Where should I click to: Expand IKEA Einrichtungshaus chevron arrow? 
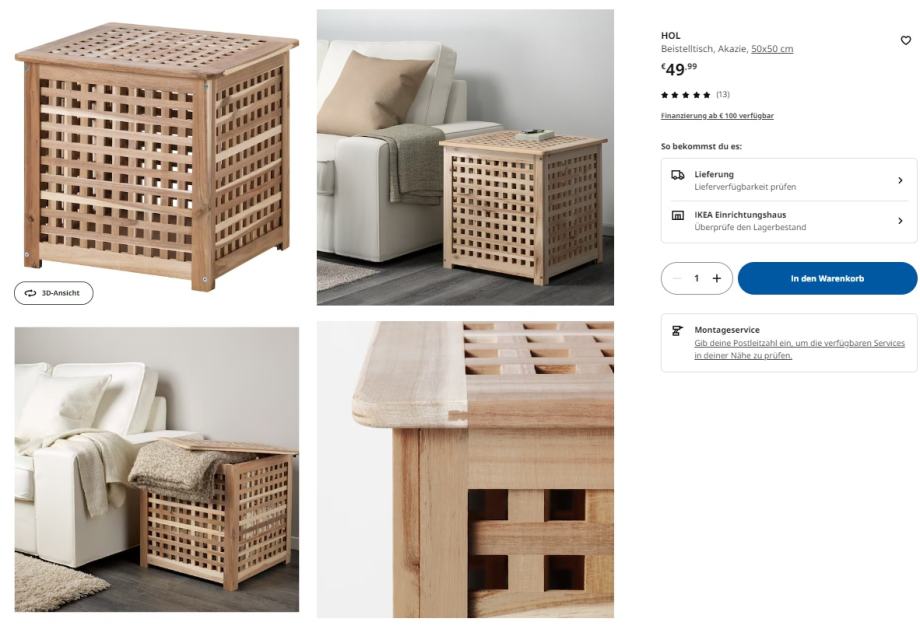point(900,221)
